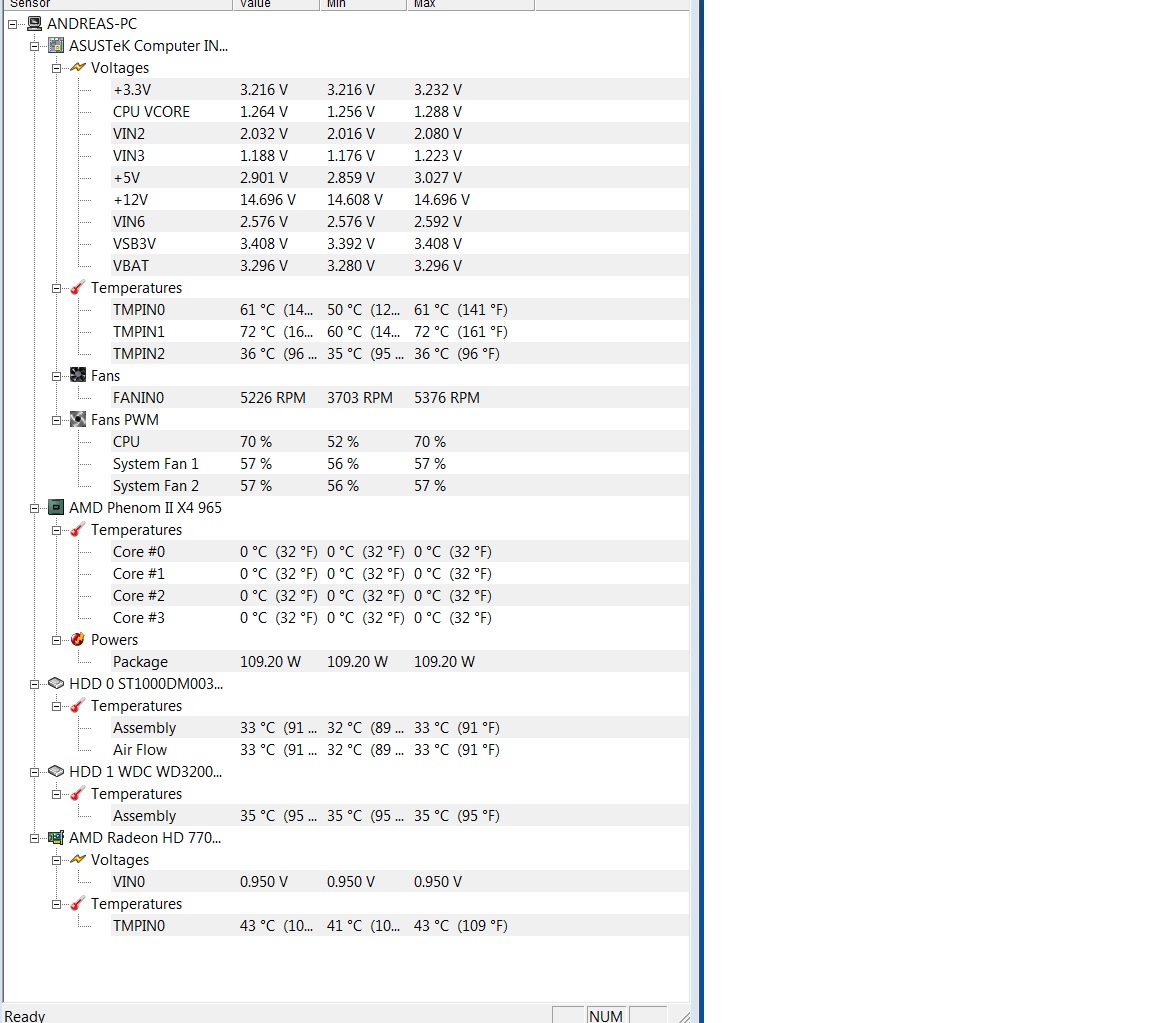The width and height of the screenshot is (1152, 1023).
Task: Click the Radeon Voltages lightning icon
Action: point(78,860)
